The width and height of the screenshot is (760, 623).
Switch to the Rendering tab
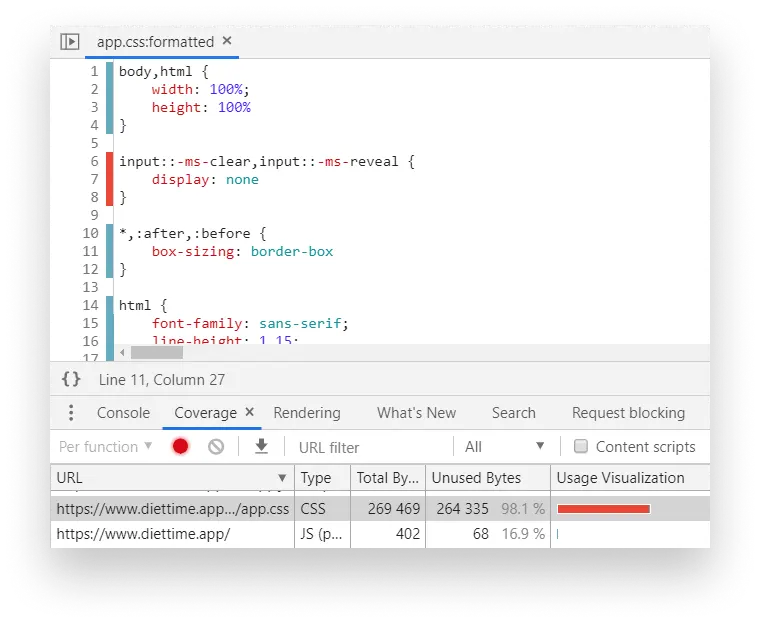[x=307, y=413]
